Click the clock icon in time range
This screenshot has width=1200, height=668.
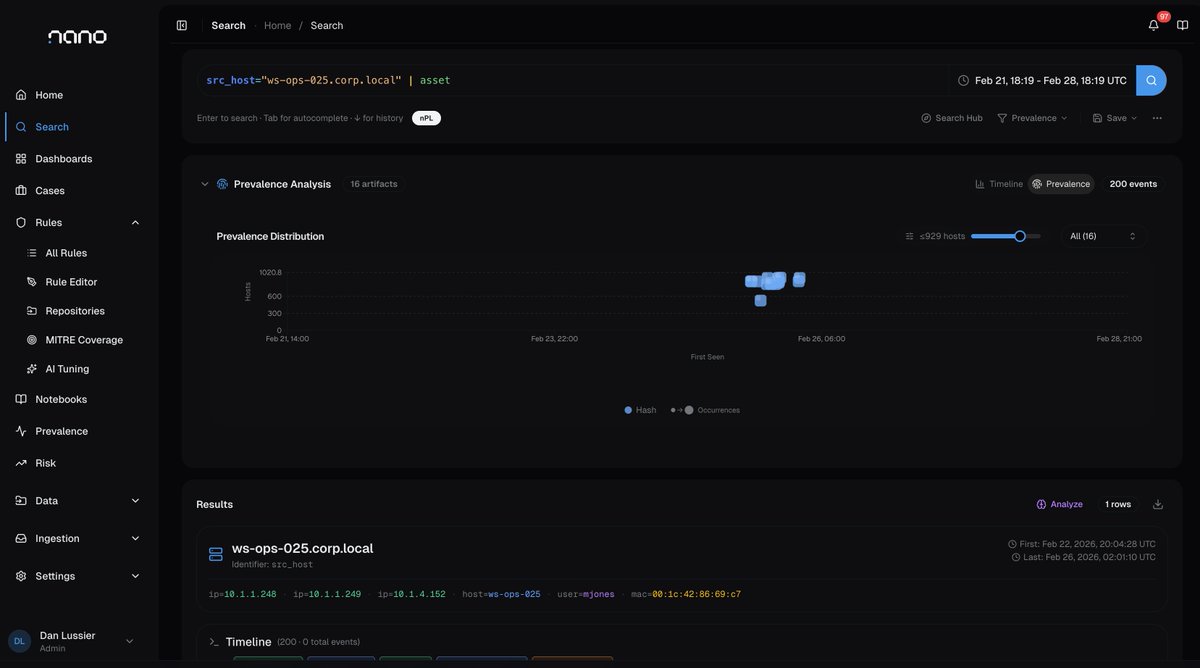pos(963,80)
